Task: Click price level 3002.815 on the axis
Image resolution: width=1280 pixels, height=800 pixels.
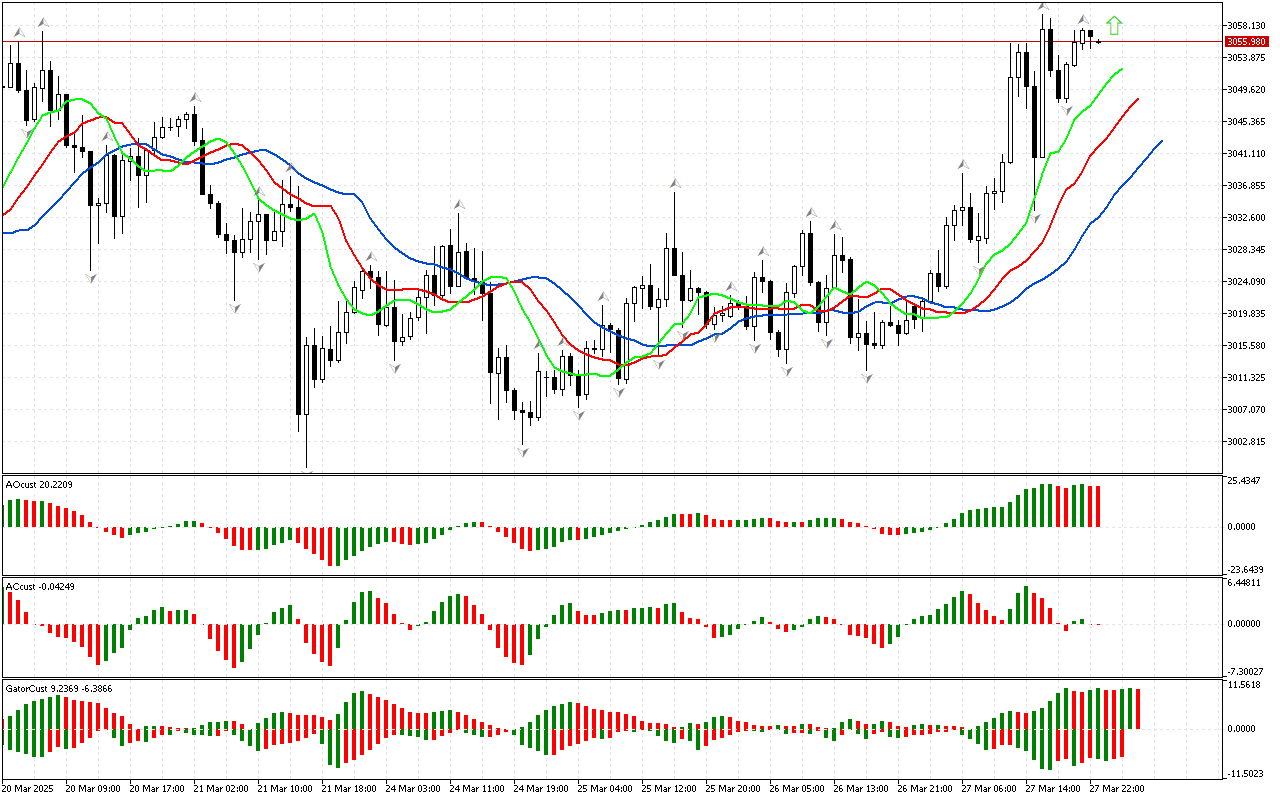Action: tap(1246, 442)
